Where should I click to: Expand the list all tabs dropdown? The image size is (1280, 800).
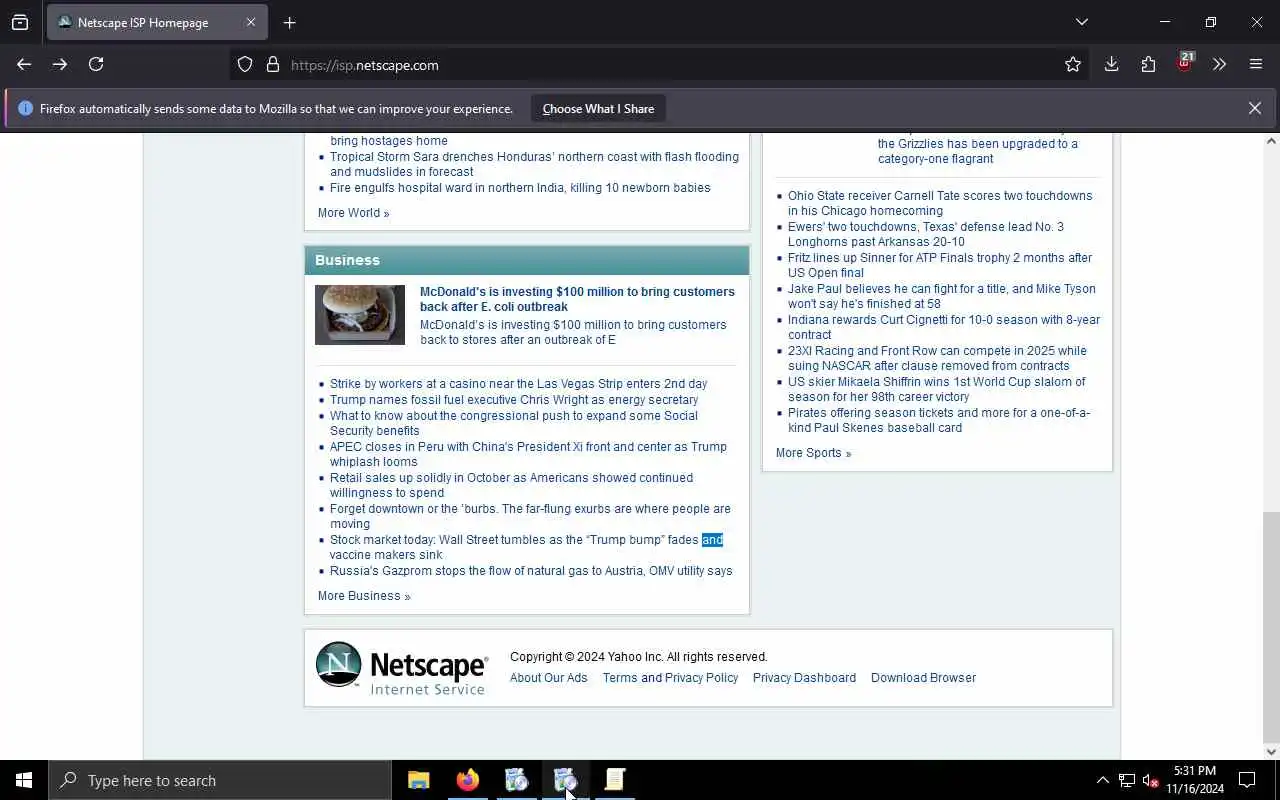click(x=1082, y=22)
